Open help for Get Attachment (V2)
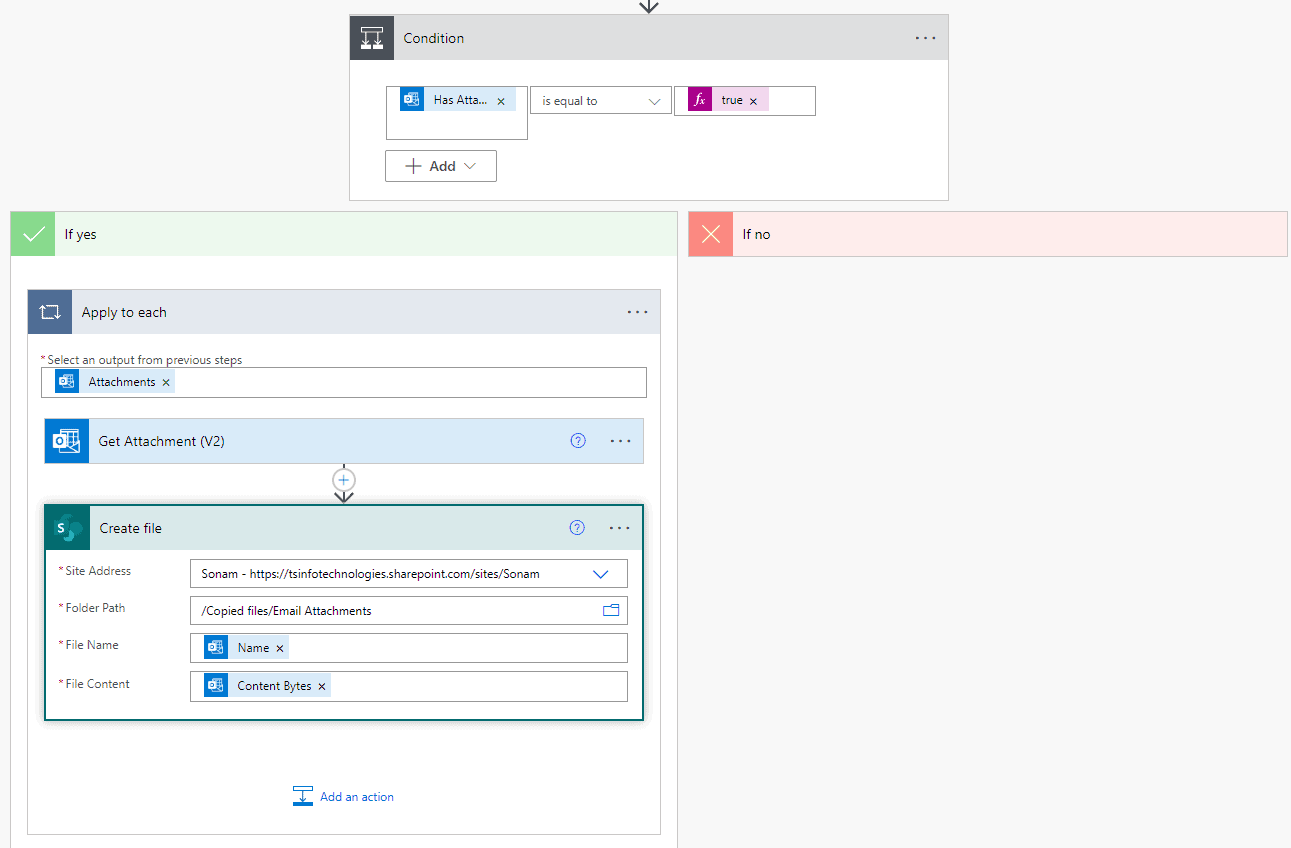The image size is (1291, 848). point(578,441)
